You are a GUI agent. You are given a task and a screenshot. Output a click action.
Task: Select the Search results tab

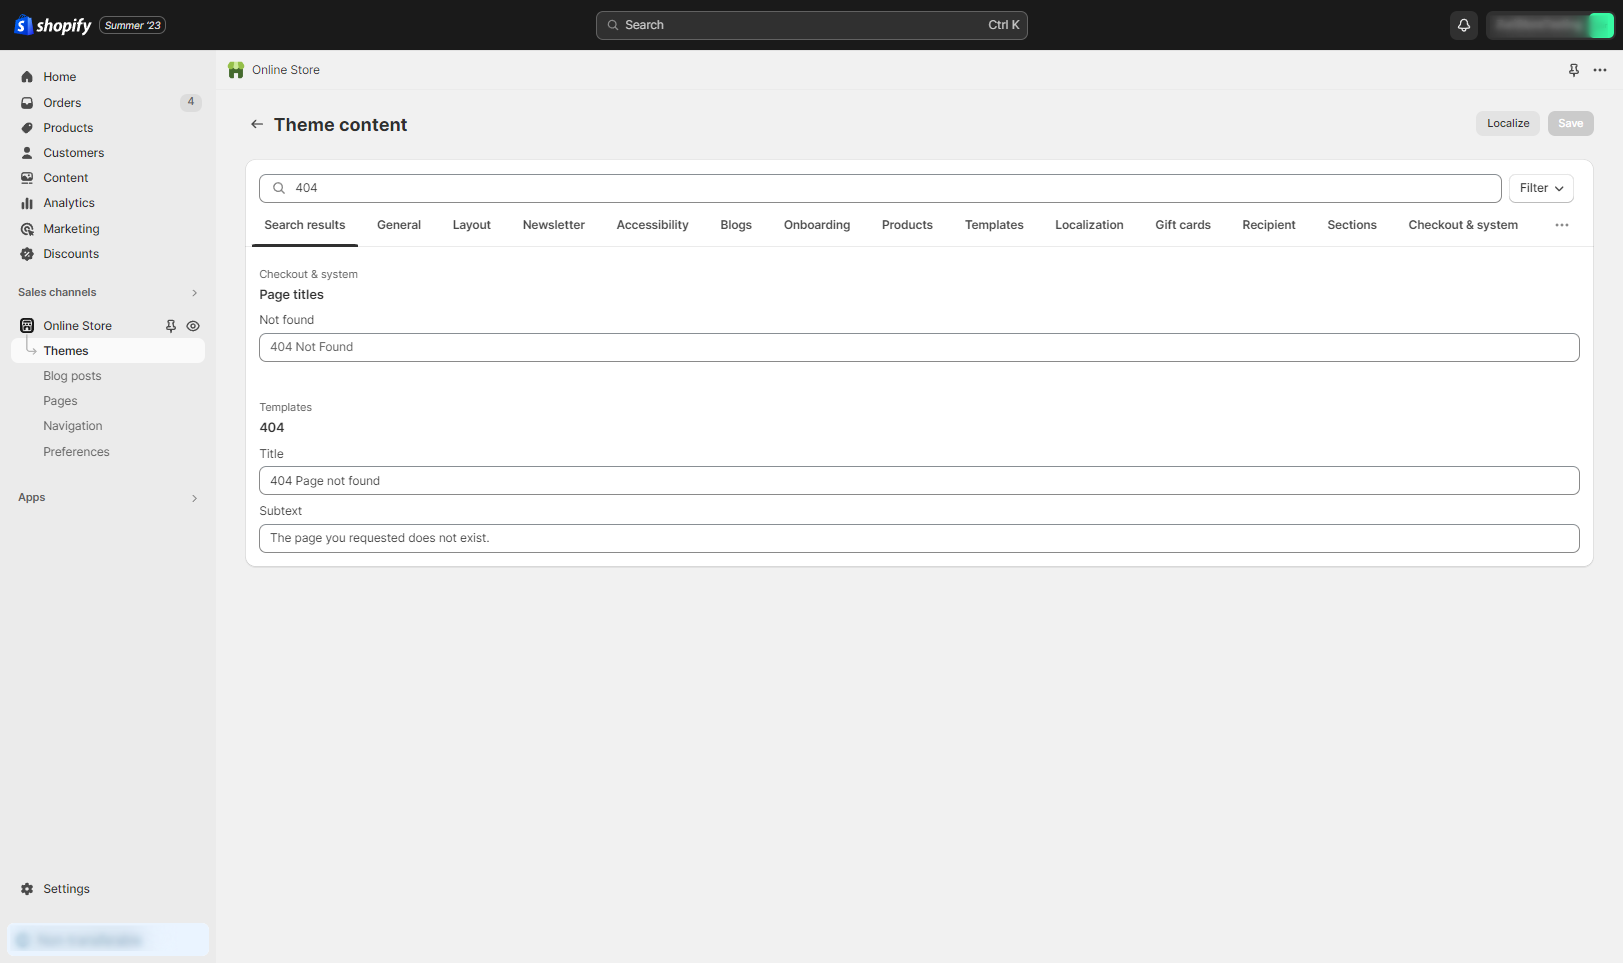[x=305, y=225]
